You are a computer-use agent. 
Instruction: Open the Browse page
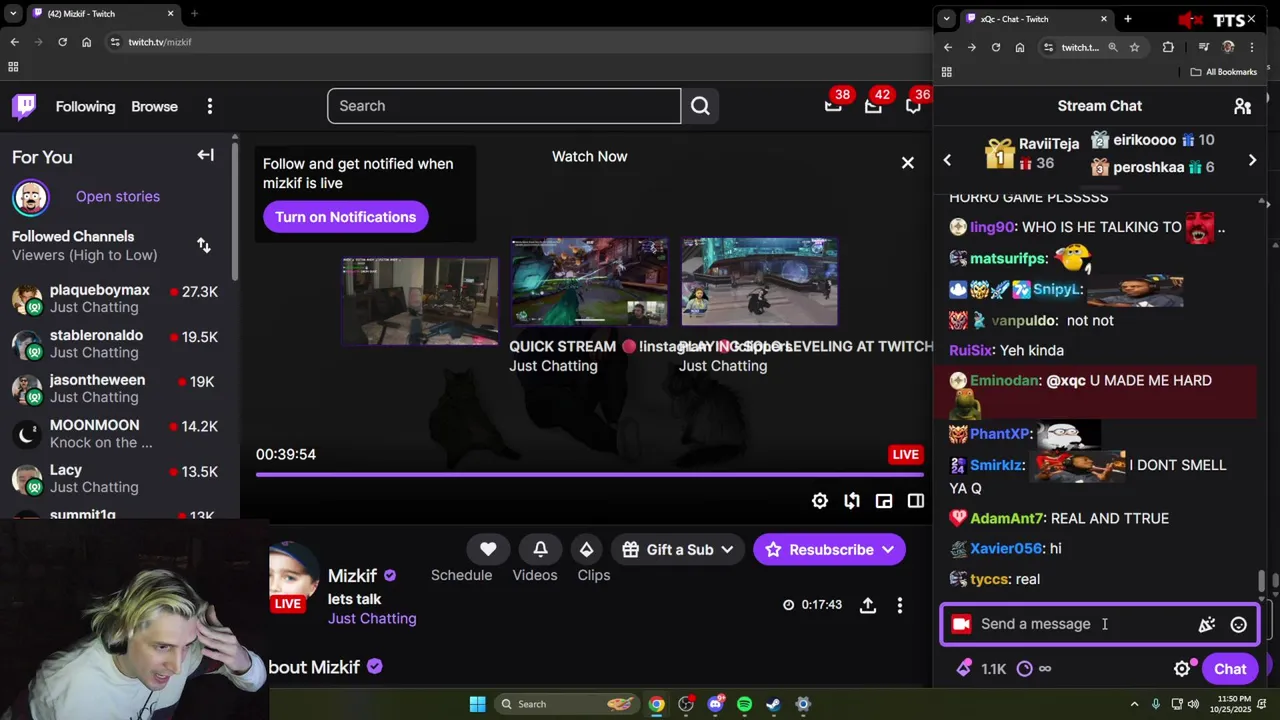click(x=154, y=106)
